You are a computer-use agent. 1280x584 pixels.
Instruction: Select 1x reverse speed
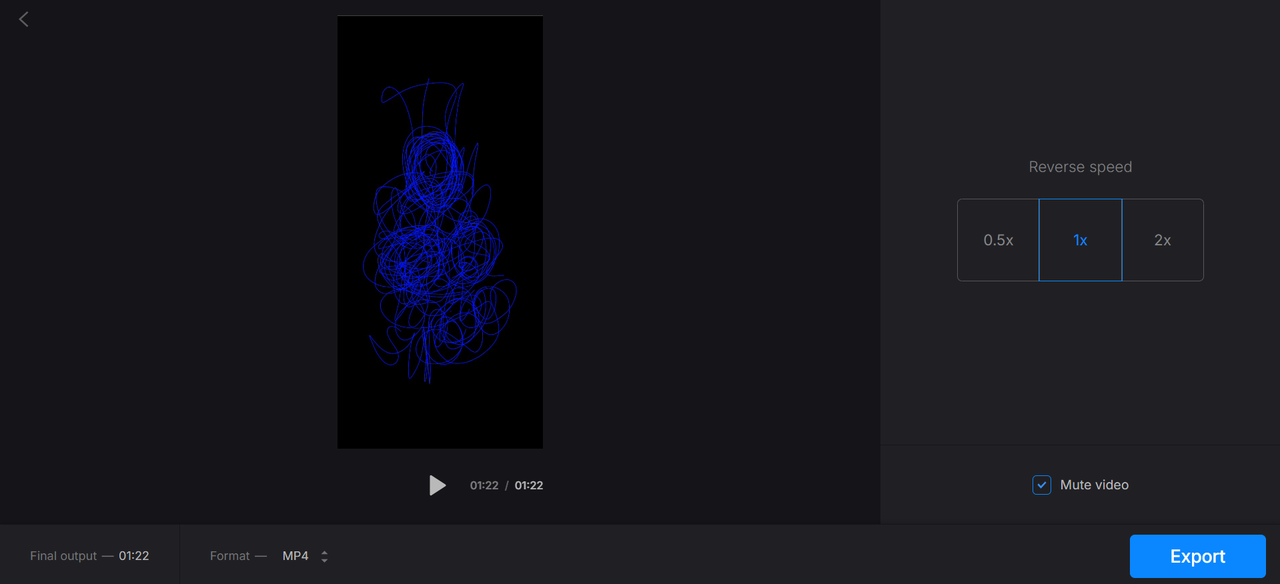pos(1080,240)
